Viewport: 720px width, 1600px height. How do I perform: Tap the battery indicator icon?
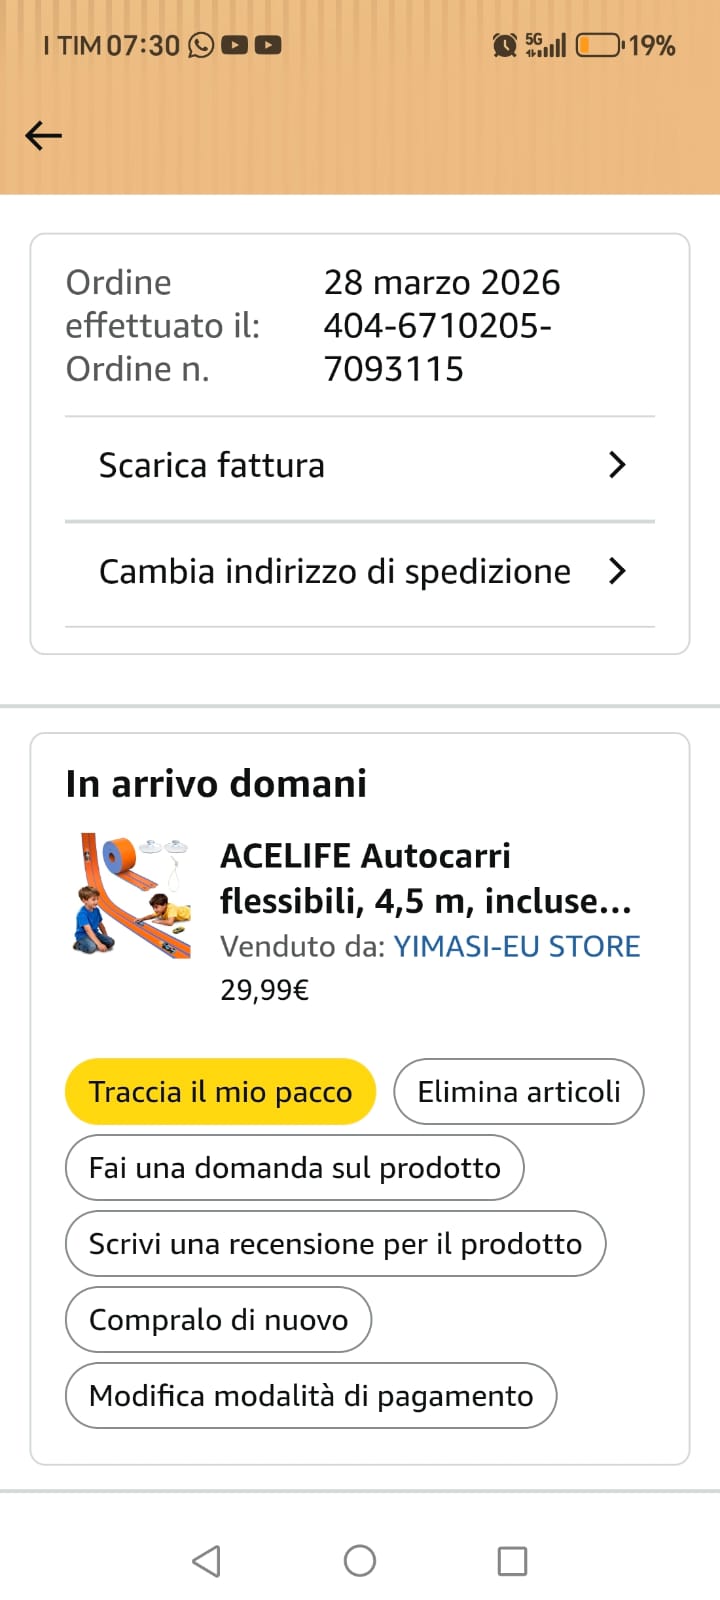tap(598, 45)
